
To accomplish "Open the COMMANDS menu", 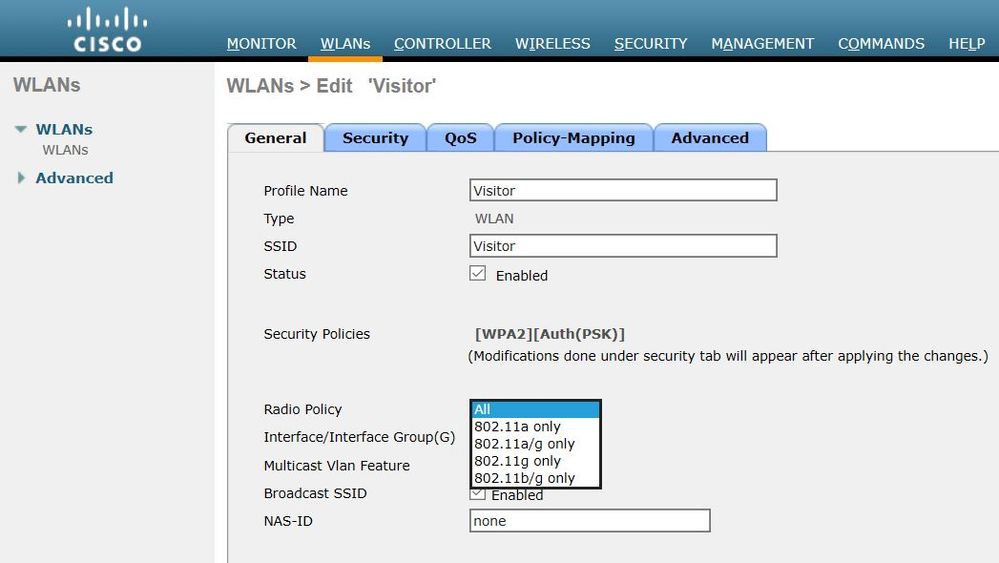I will tap(880, 43).
